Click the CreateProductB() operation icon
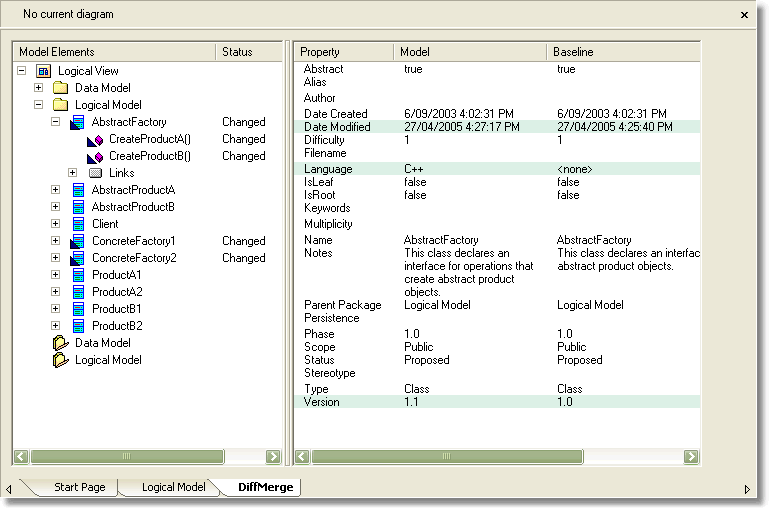The width and height of the screenshot is (769, 510). pyautogui.click(x=94, y=156)
